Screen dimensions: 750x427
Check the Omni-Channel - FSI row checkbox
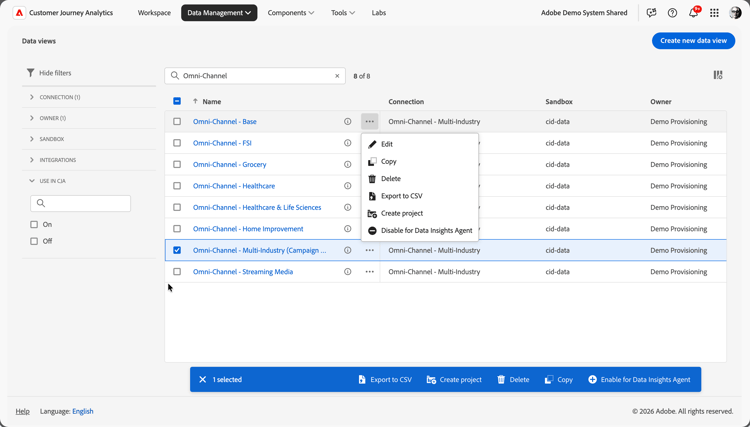click(177, 143)
